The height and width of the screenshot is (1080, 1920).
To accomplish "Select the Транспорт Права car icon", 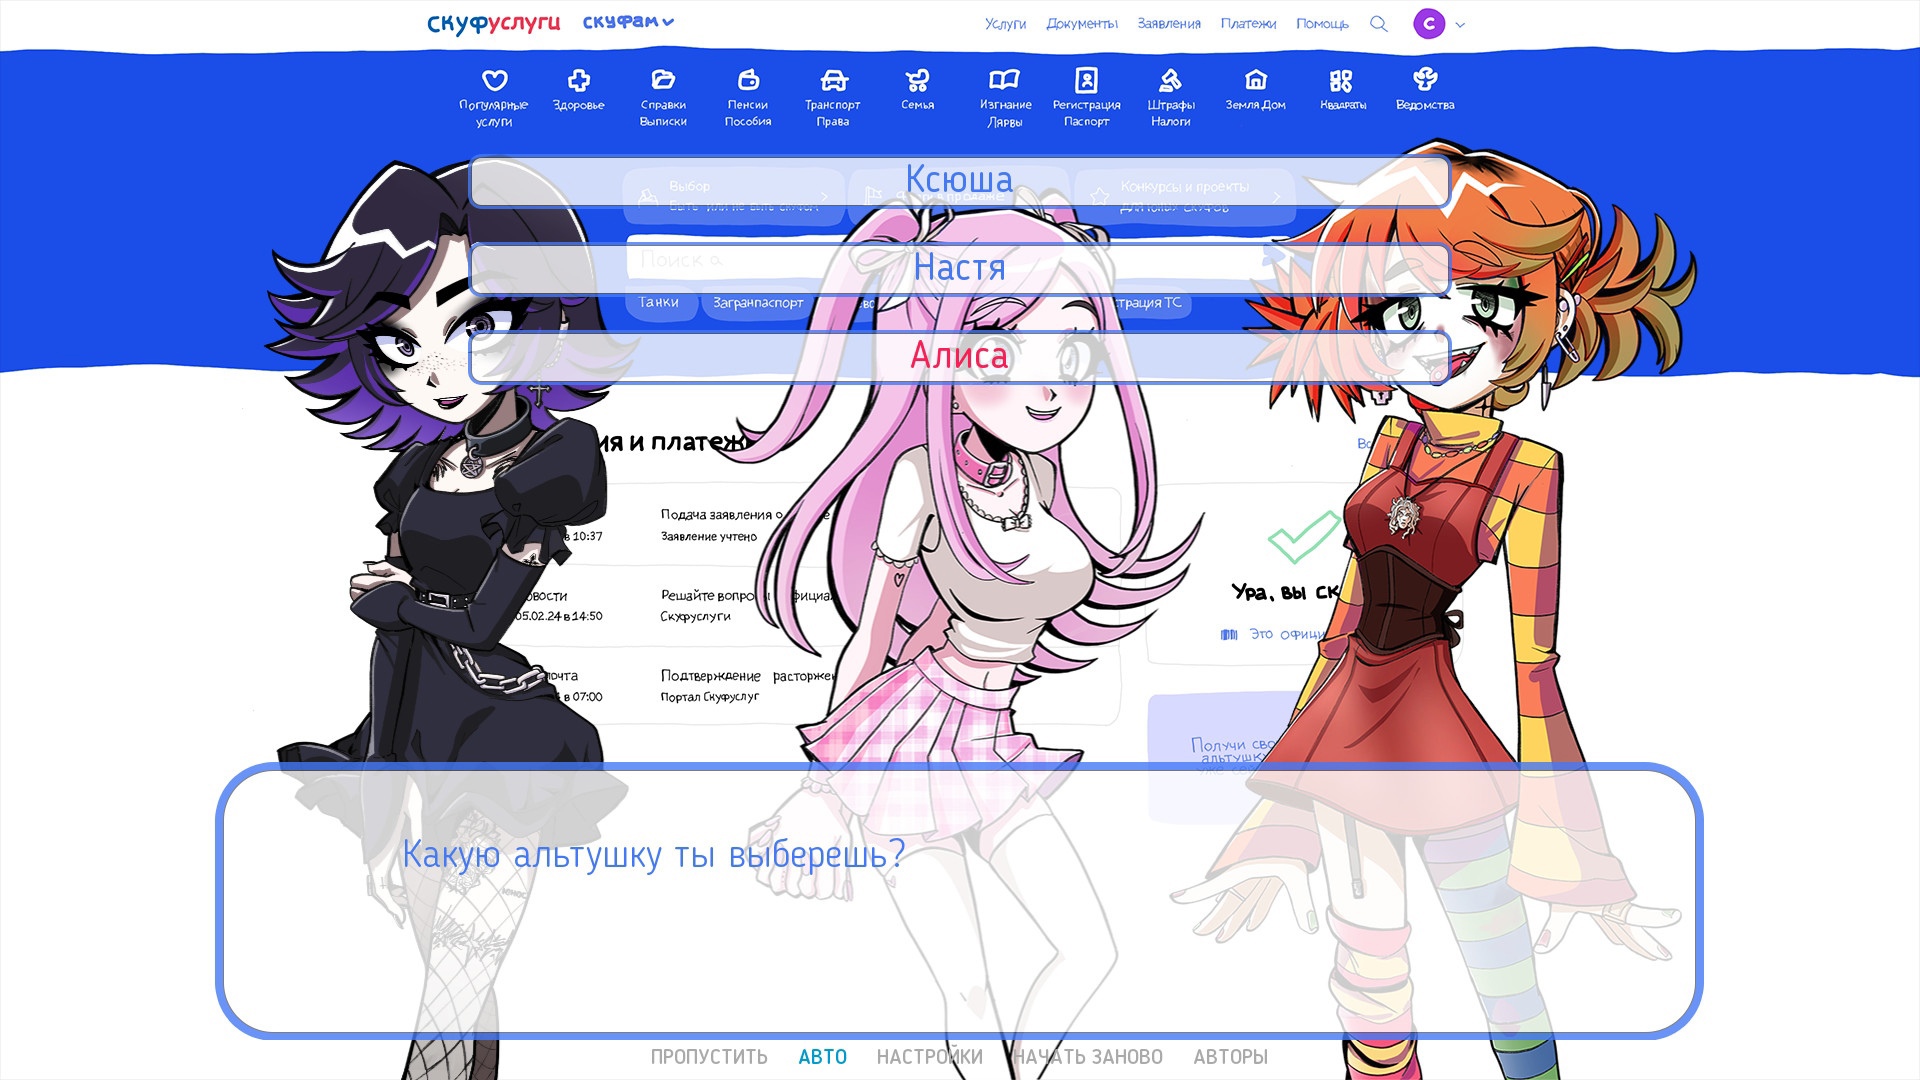I will (x=833, y=80).
